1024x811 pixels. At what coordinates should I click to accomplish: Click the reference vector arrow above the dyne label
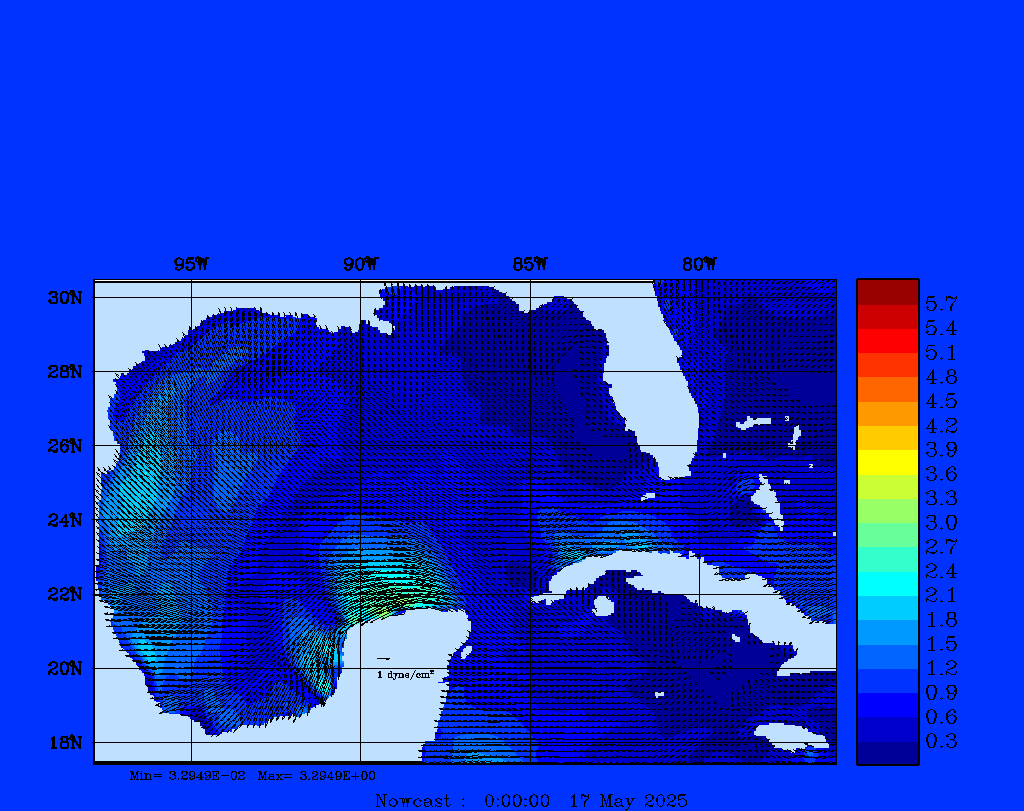point(383,659)
